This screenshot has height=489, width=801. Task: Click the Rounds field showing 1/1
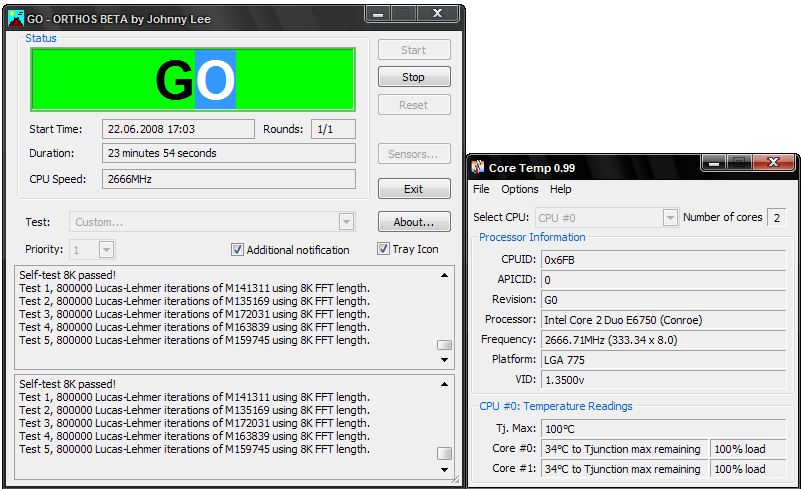pos(333,129)
